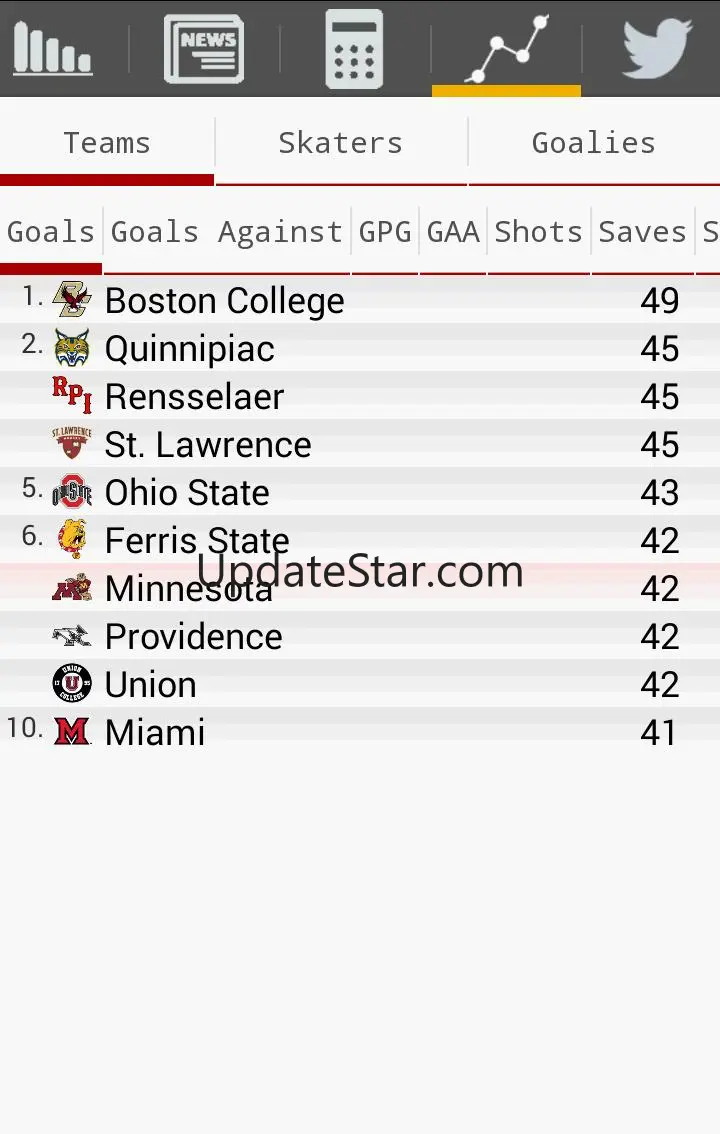Tap the Quinnipiac bobcat logo
The width and height of the screenshot is (720, 1134).
coord(71,348)
